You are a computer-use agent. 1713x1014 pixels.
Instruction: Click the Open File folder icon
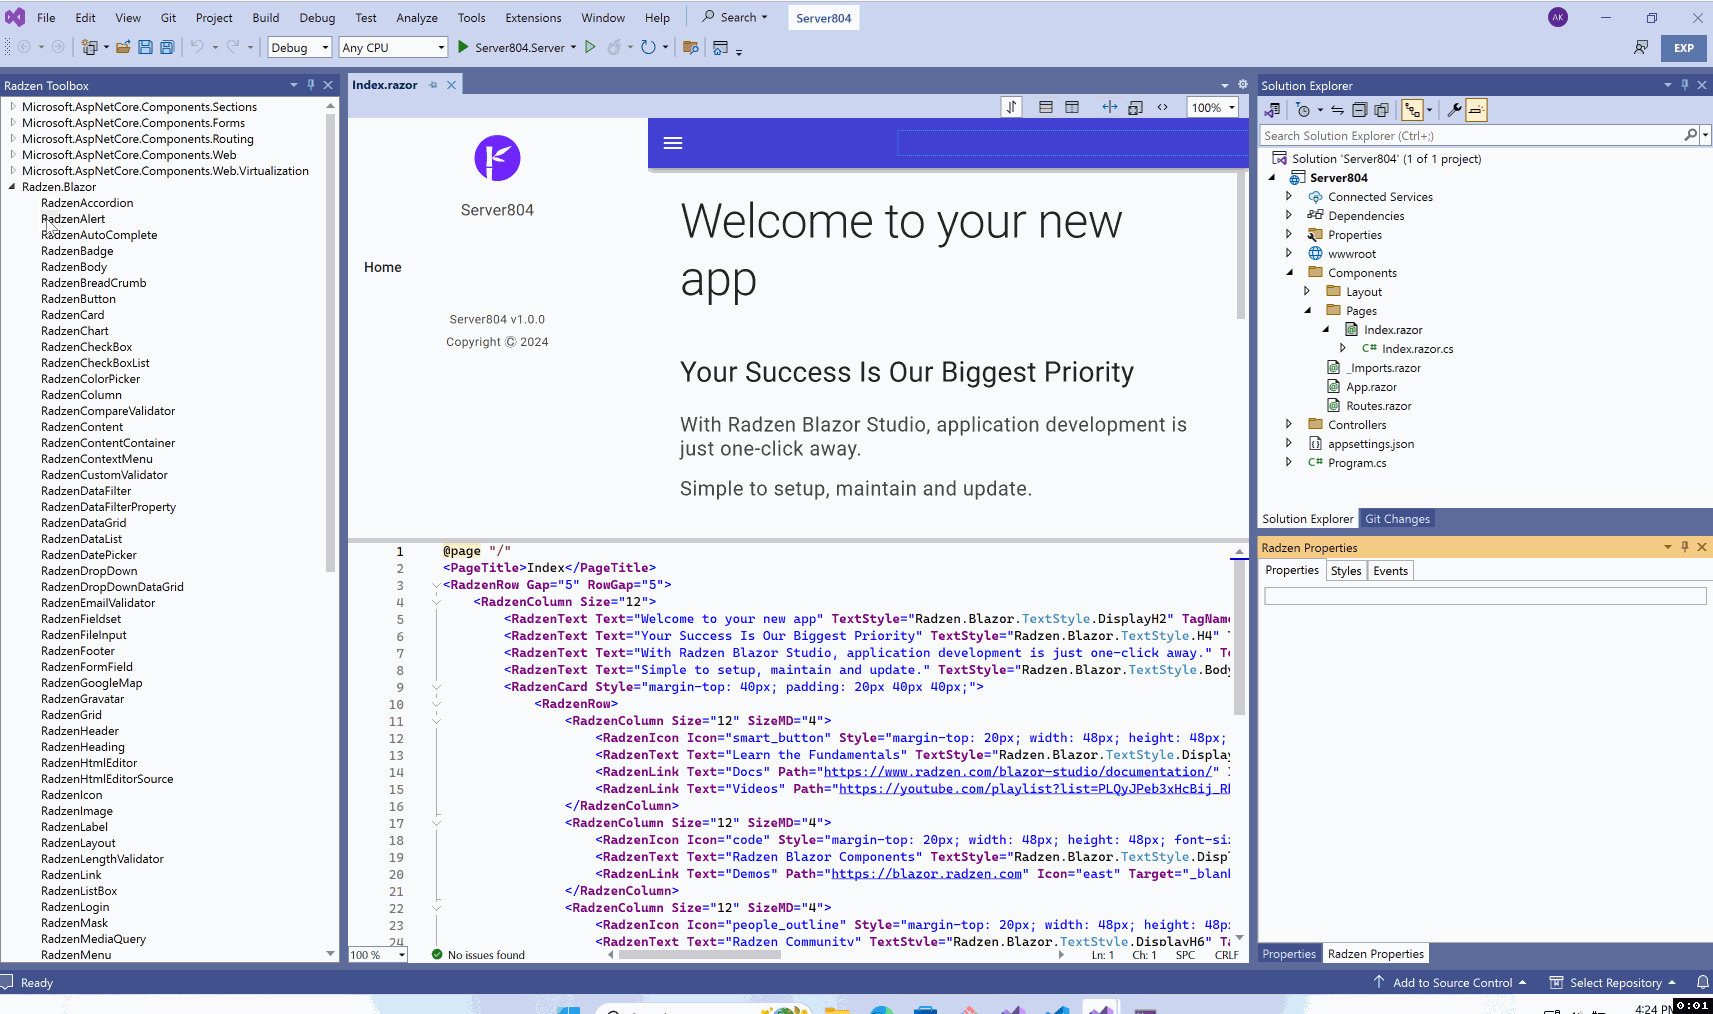pyautogui.click(x=123, y=47)
